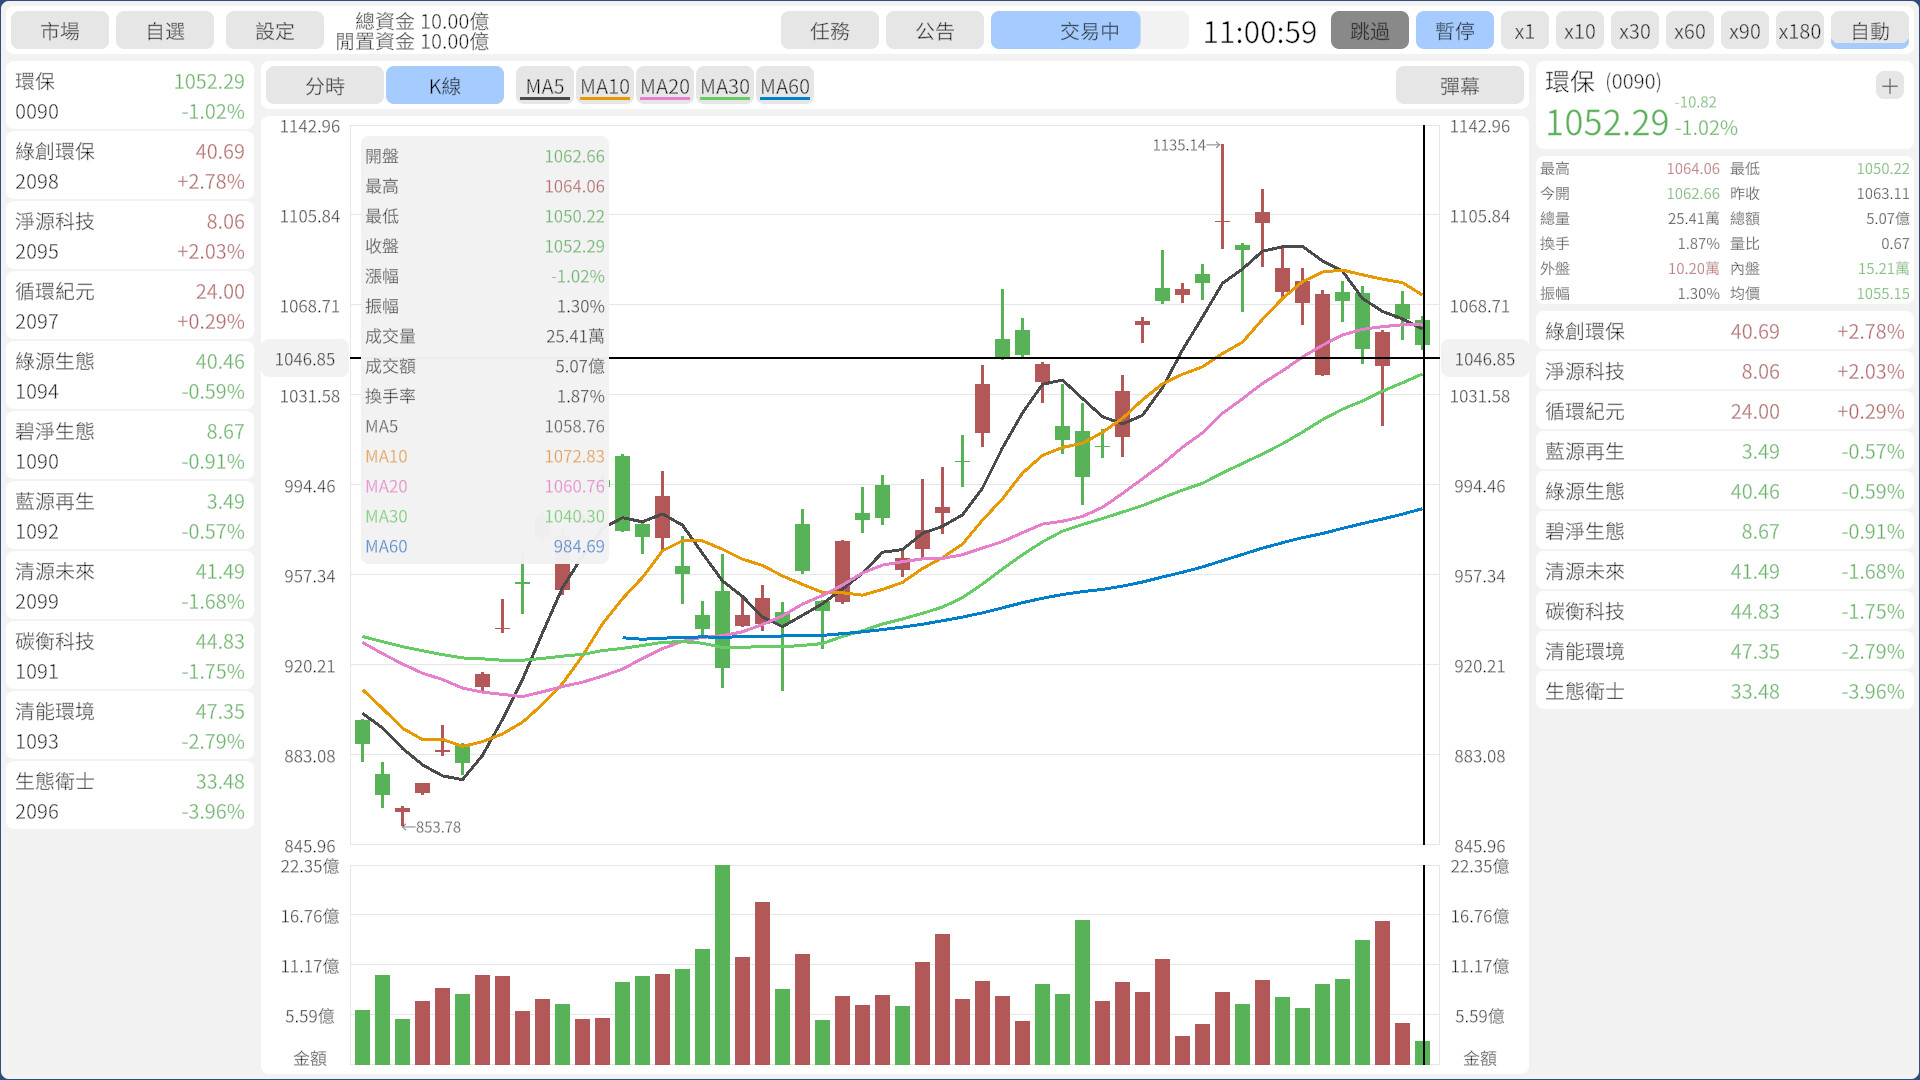Switch to the 分時 chart tab
The image size is (1920, 1080).
(325, 86)
